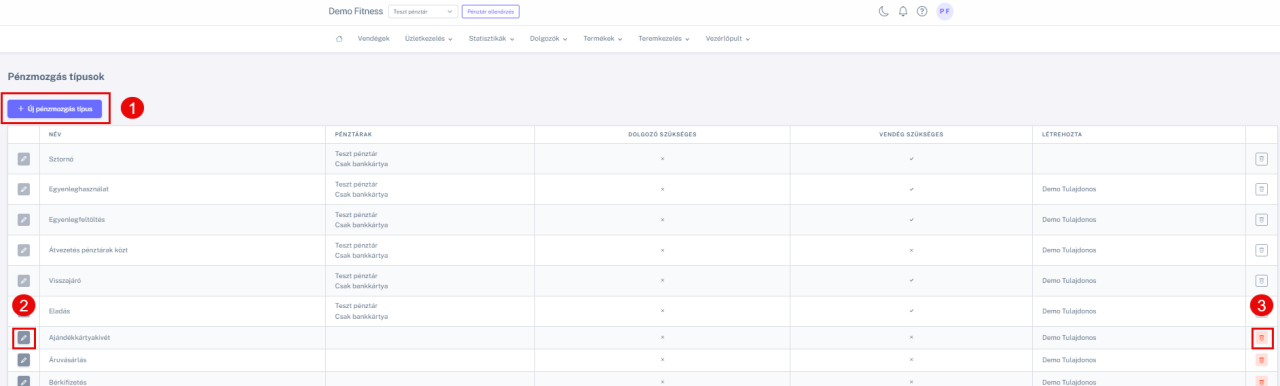
Task: Click the Új pénzmozgás típus button
Action: point(55,108)
